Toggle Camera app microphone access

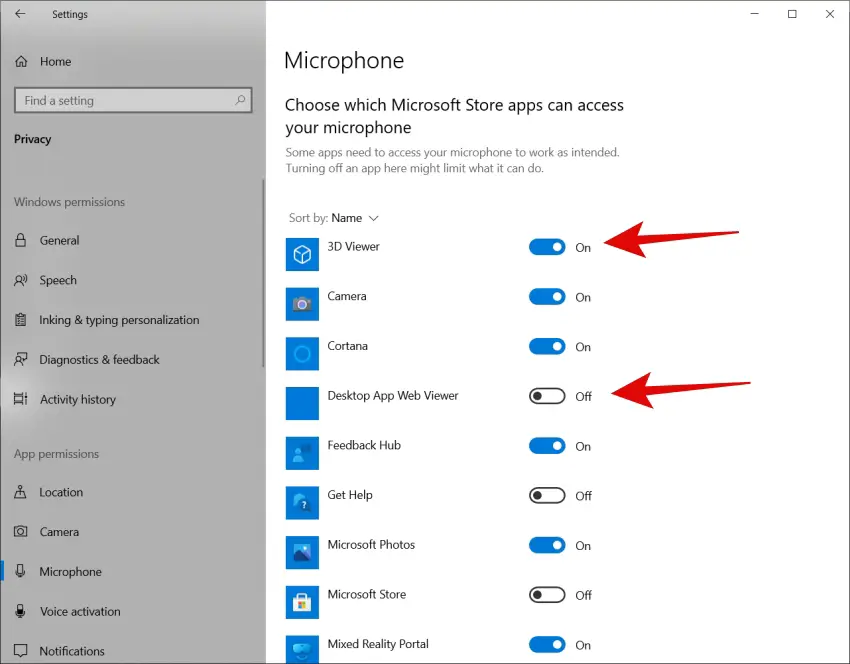(547, 297)
